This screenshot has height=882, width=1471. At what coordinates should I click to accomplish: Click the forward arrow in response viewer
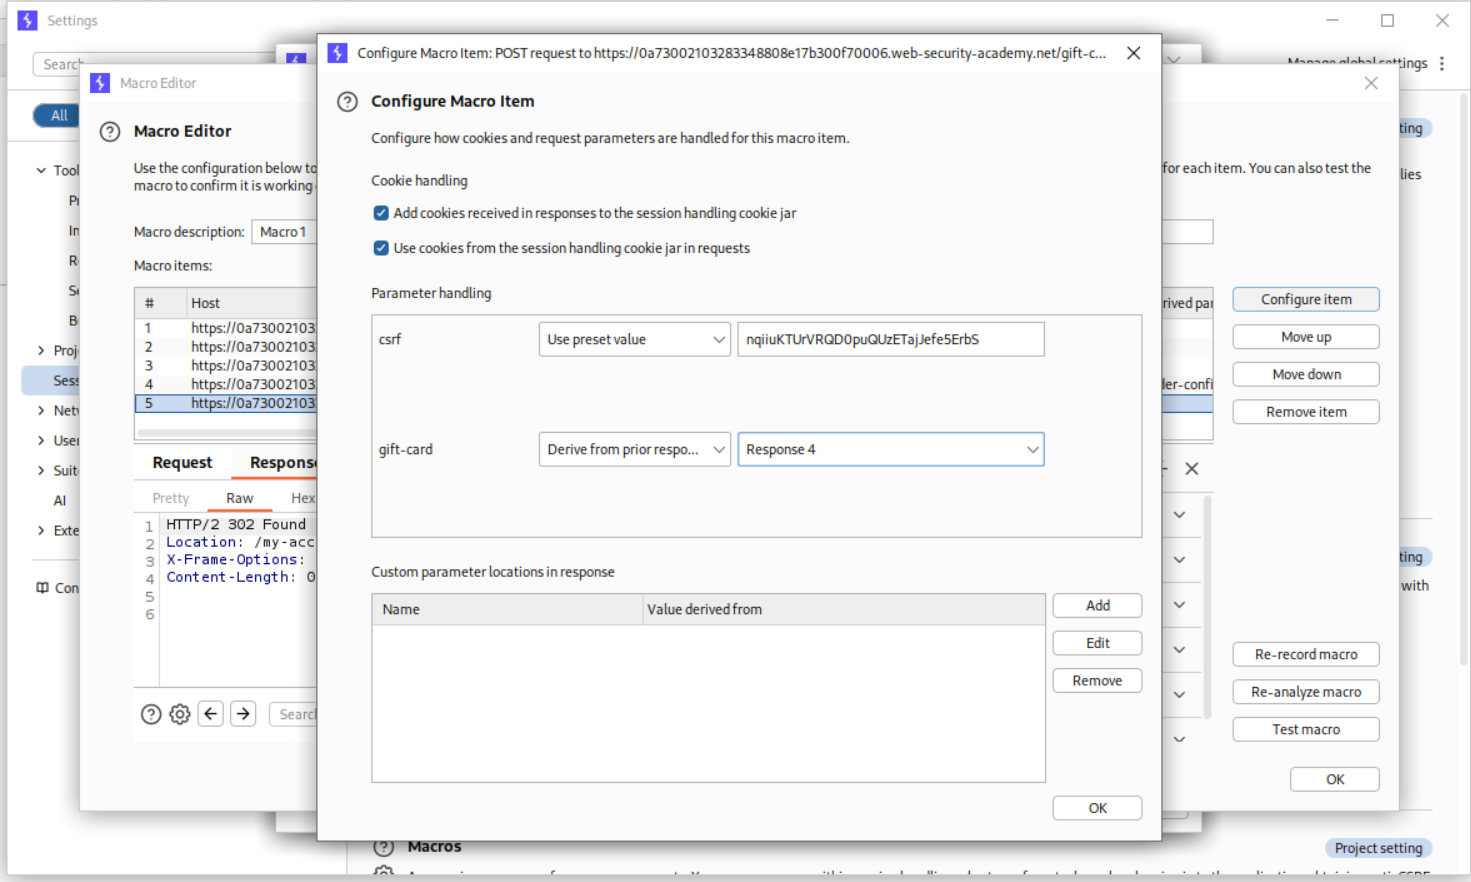(243, 714)
